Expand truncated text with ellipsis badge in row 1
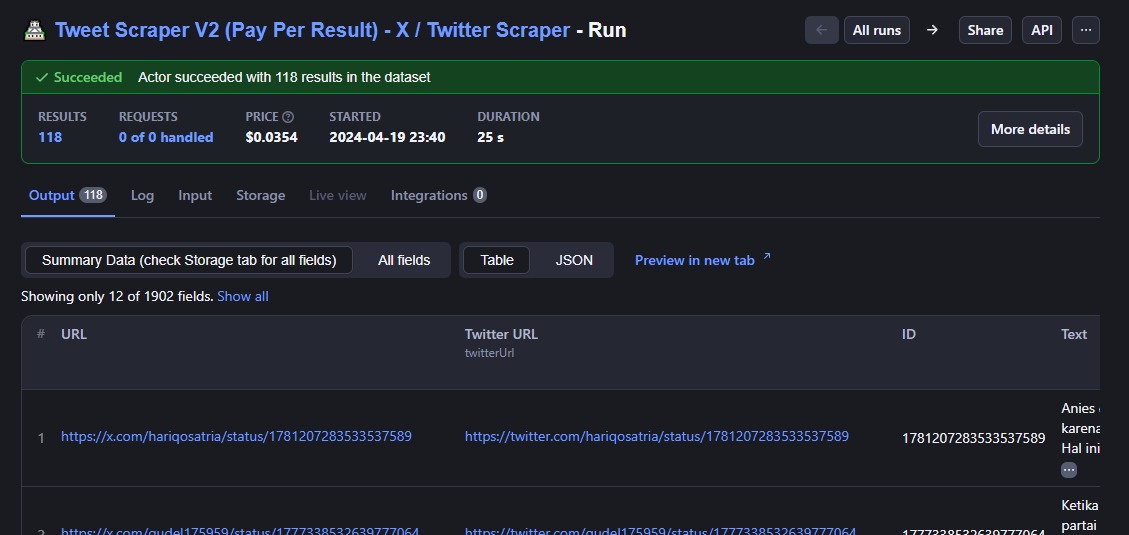 (x=1069, y=470)
